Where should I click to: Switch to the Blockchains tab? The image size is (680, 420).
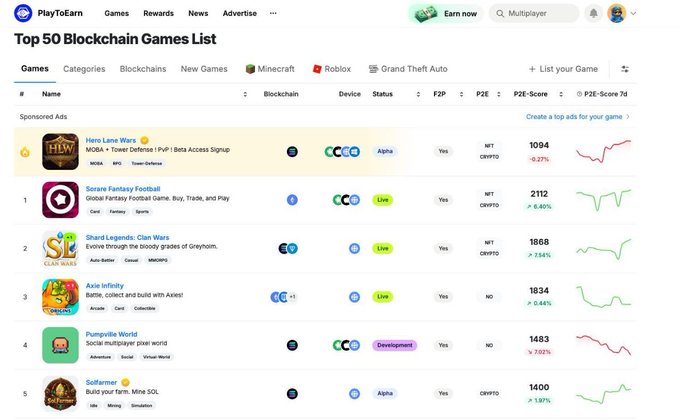143,69
